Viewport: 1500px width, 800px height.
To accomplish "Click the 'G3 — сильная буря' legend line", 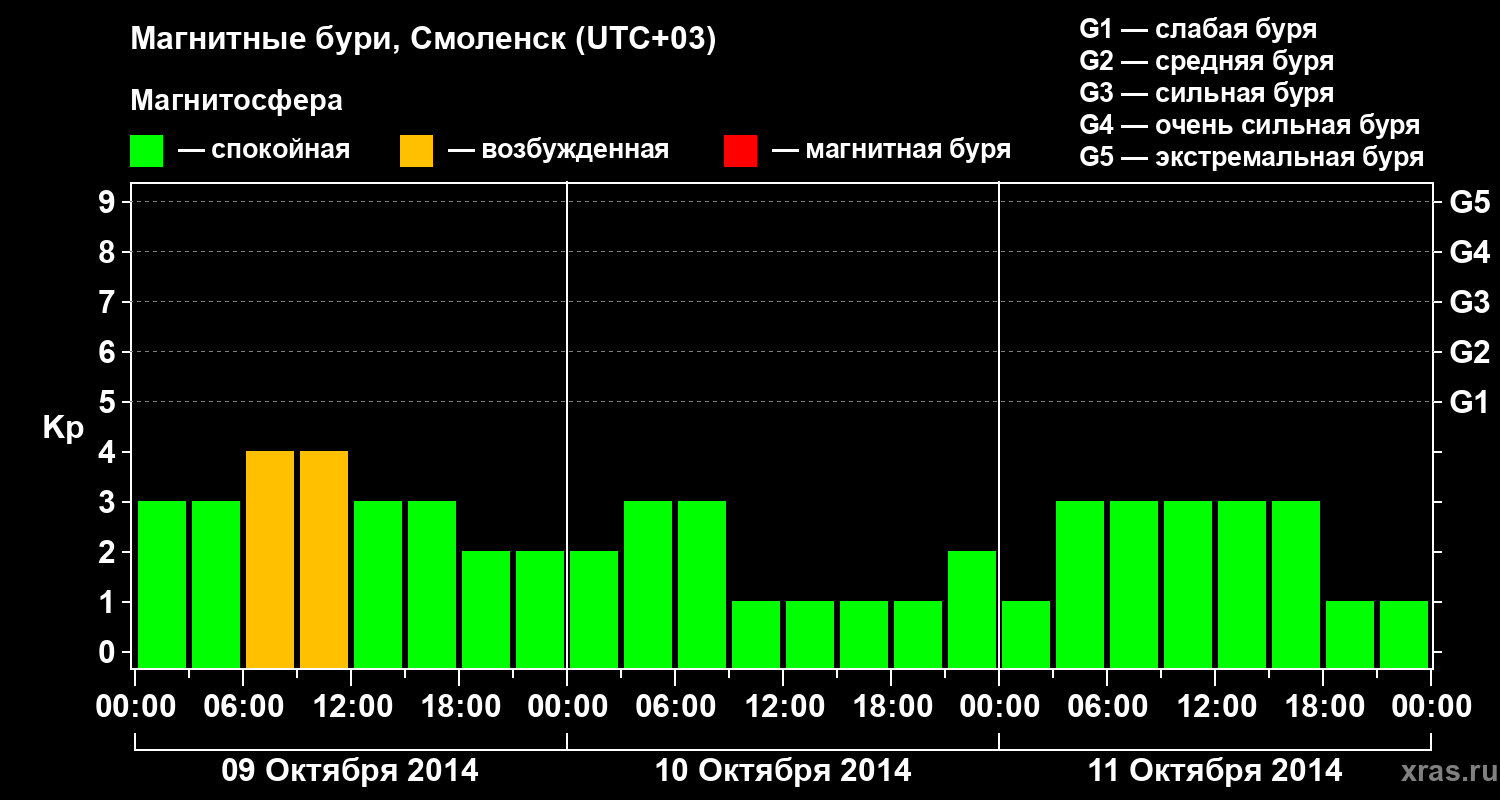I will click(x=1207, y=93).
